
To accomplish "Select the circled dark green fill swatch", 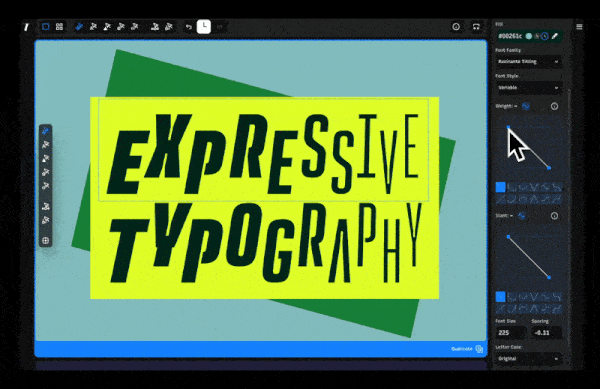I will [545, 36].
